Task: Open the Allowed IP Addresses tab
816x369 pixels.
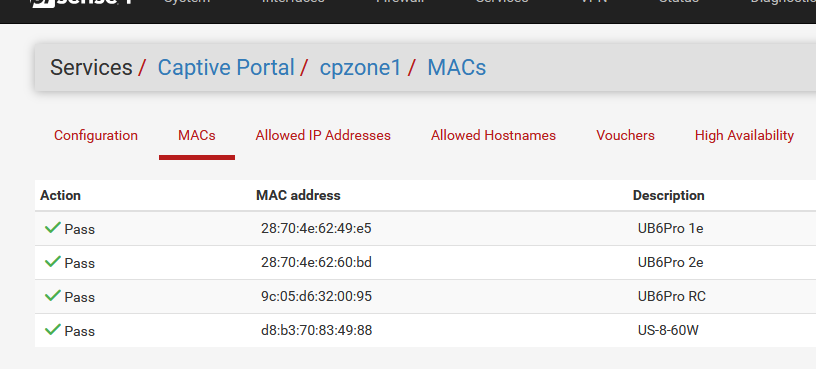Action: [323, 135]
